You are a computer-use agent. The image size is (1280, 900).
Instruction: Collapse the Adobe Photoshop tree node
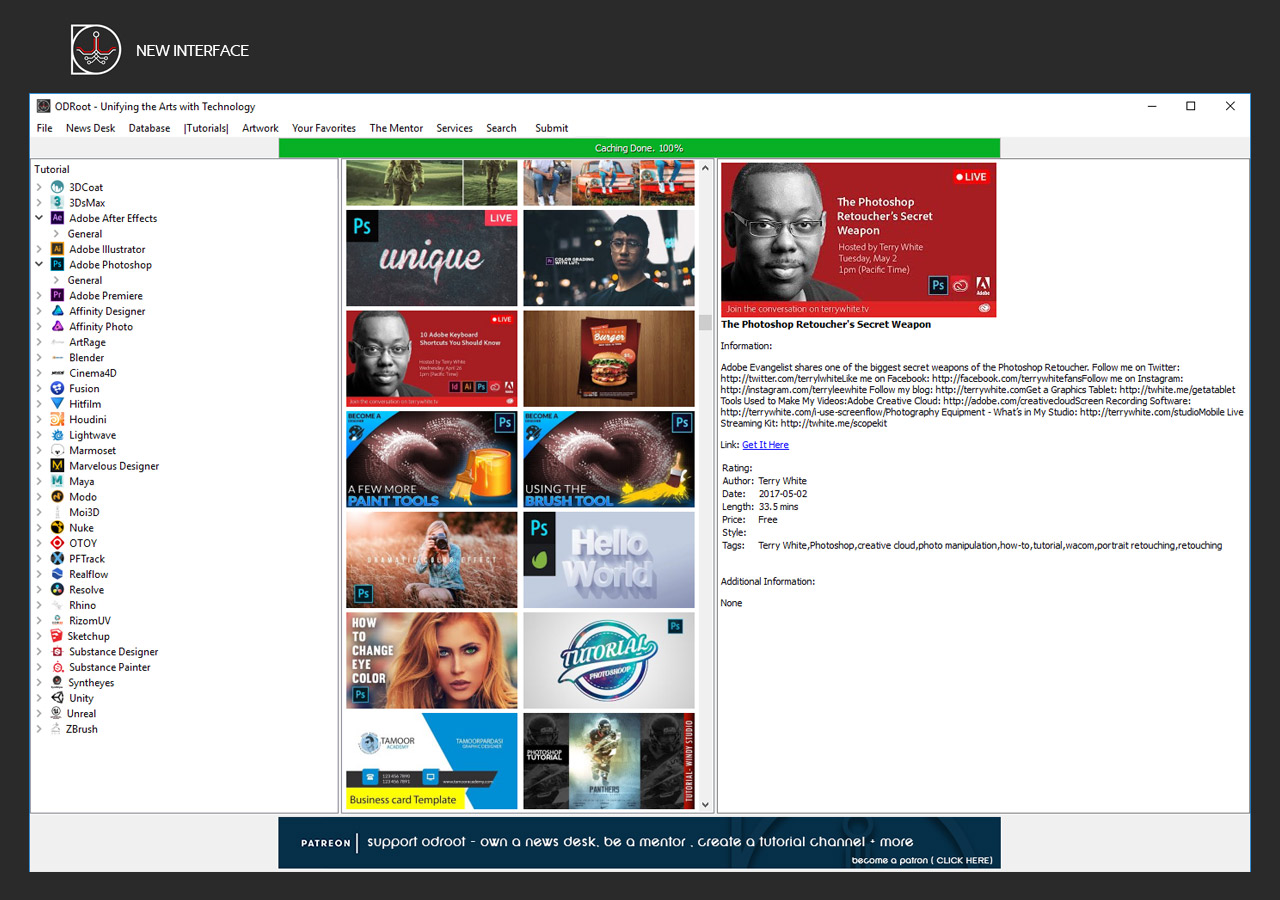pos(39,265)
